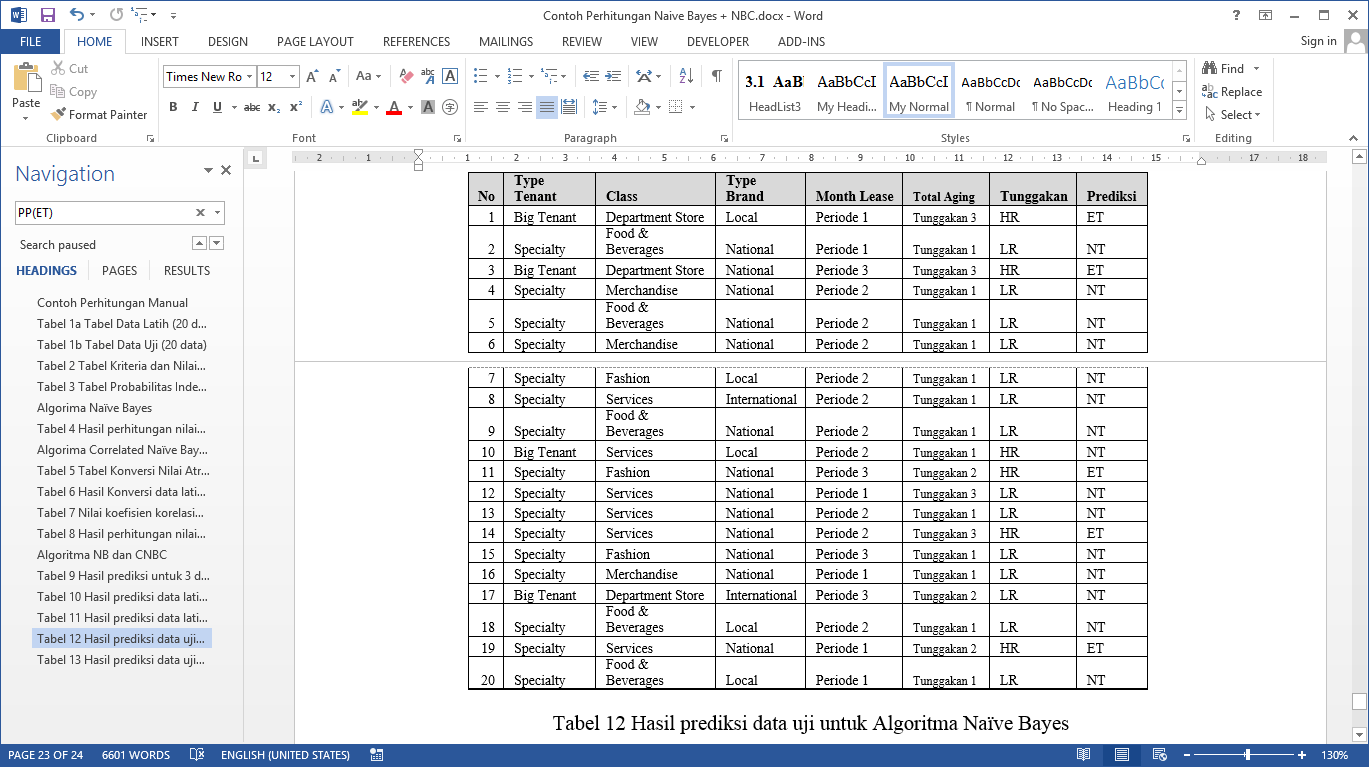Click the Increase Indent icon
1369x767 pixels.
612,76
